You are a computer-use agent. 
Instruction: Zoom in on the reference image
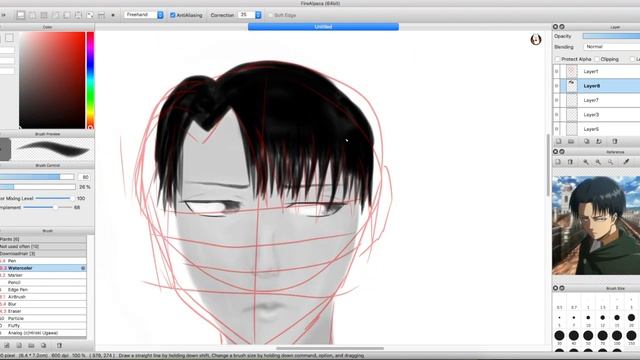(x=586, y=162)
